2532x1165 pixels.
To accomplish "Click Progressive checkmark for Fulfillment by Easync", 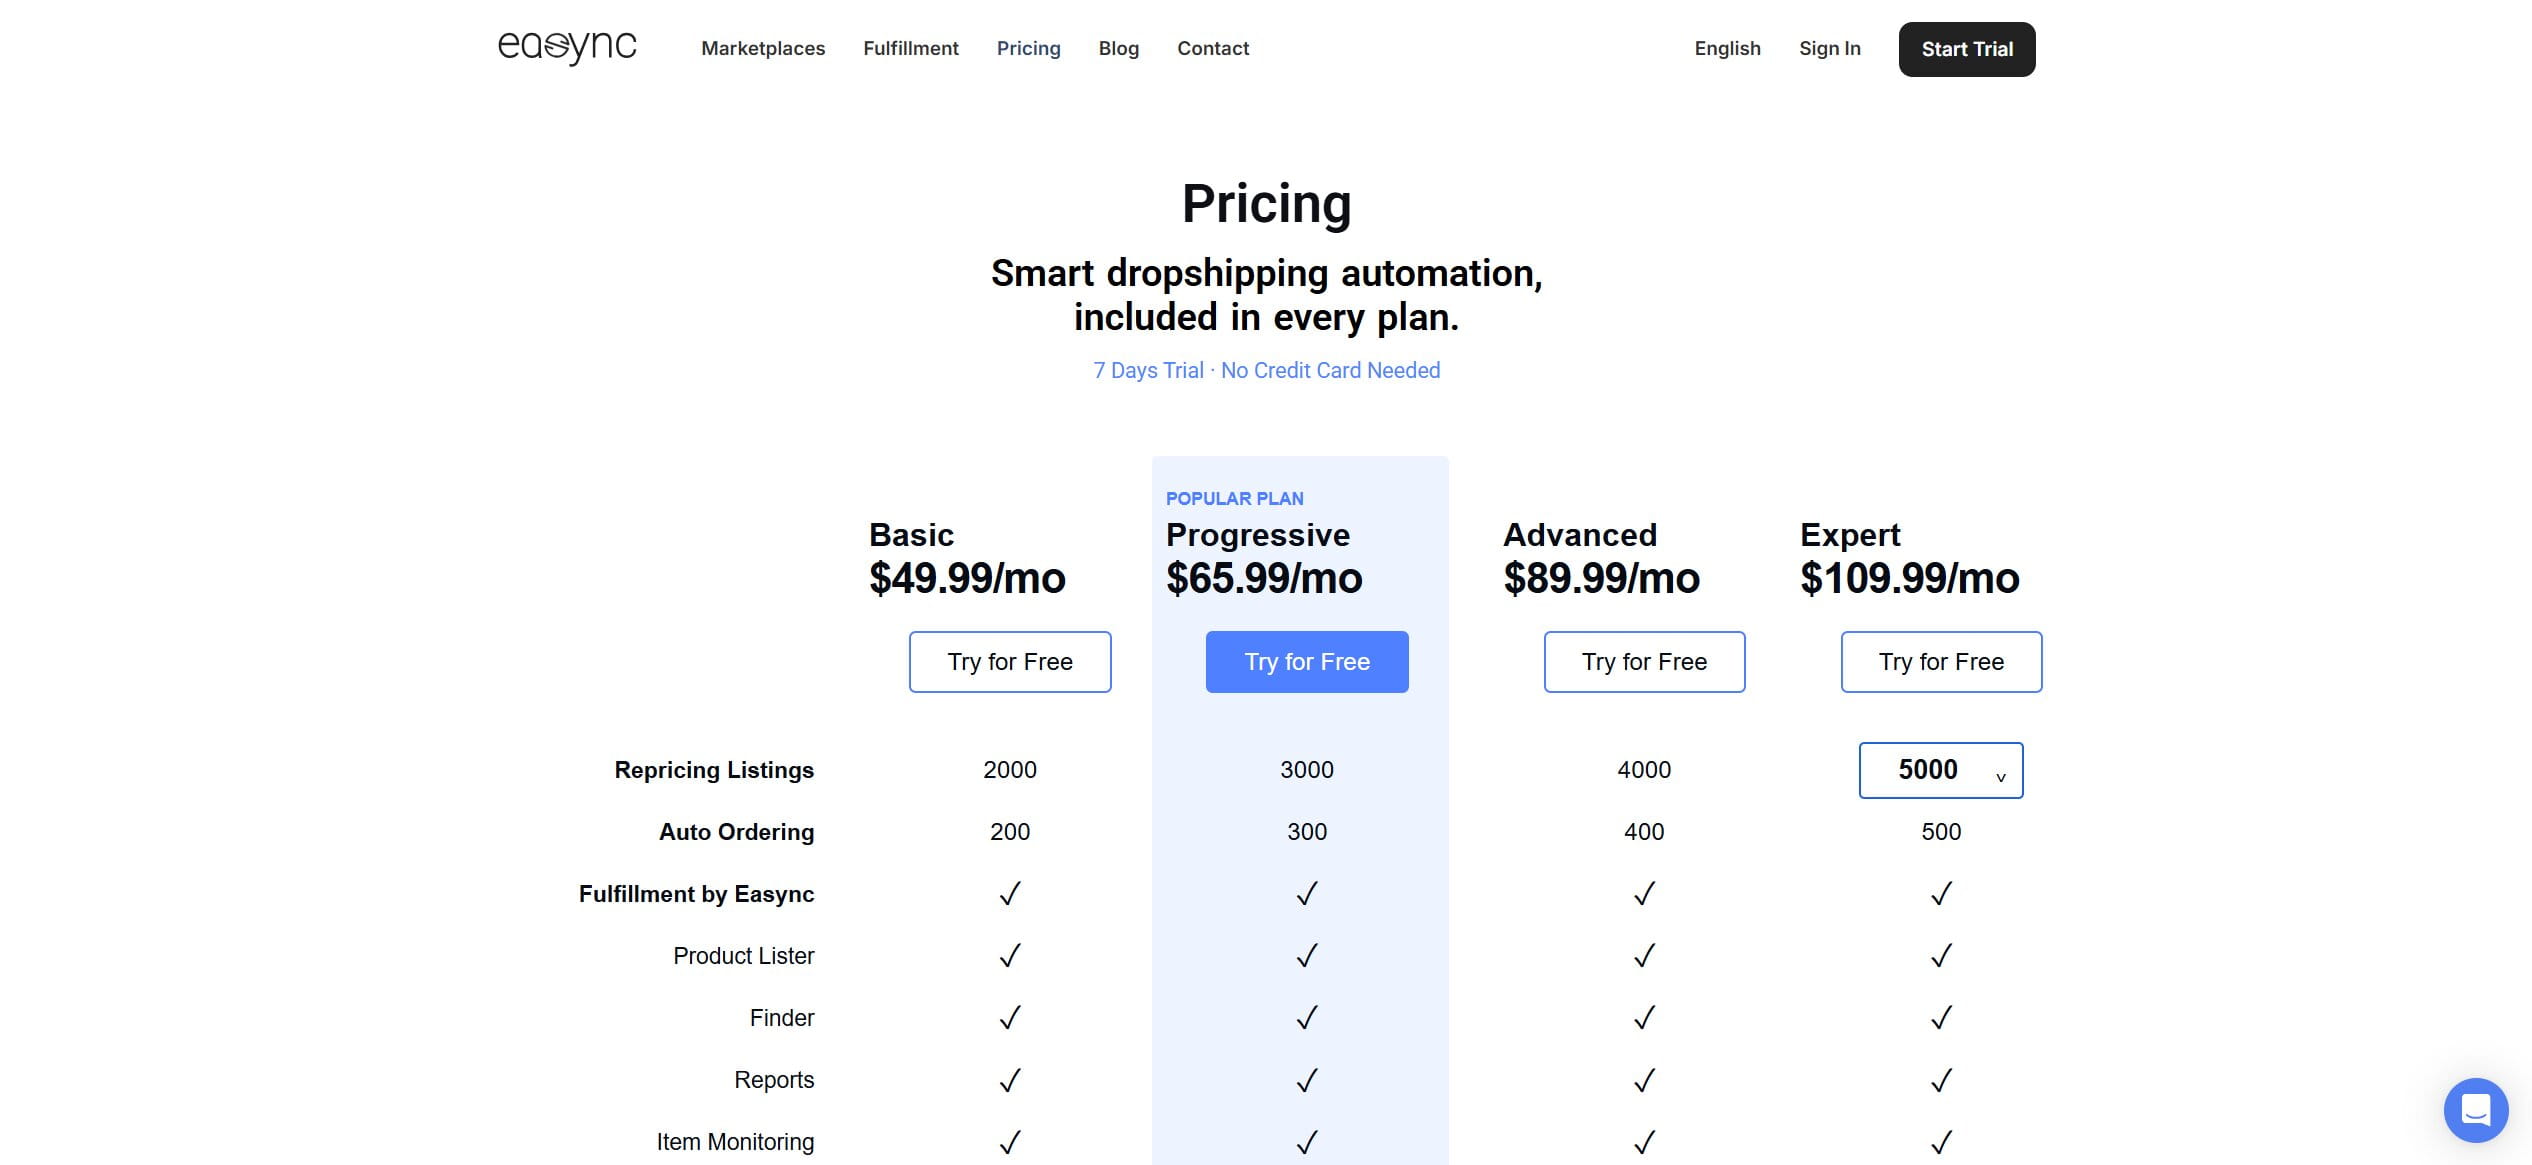I will [x=1307, y=893].
